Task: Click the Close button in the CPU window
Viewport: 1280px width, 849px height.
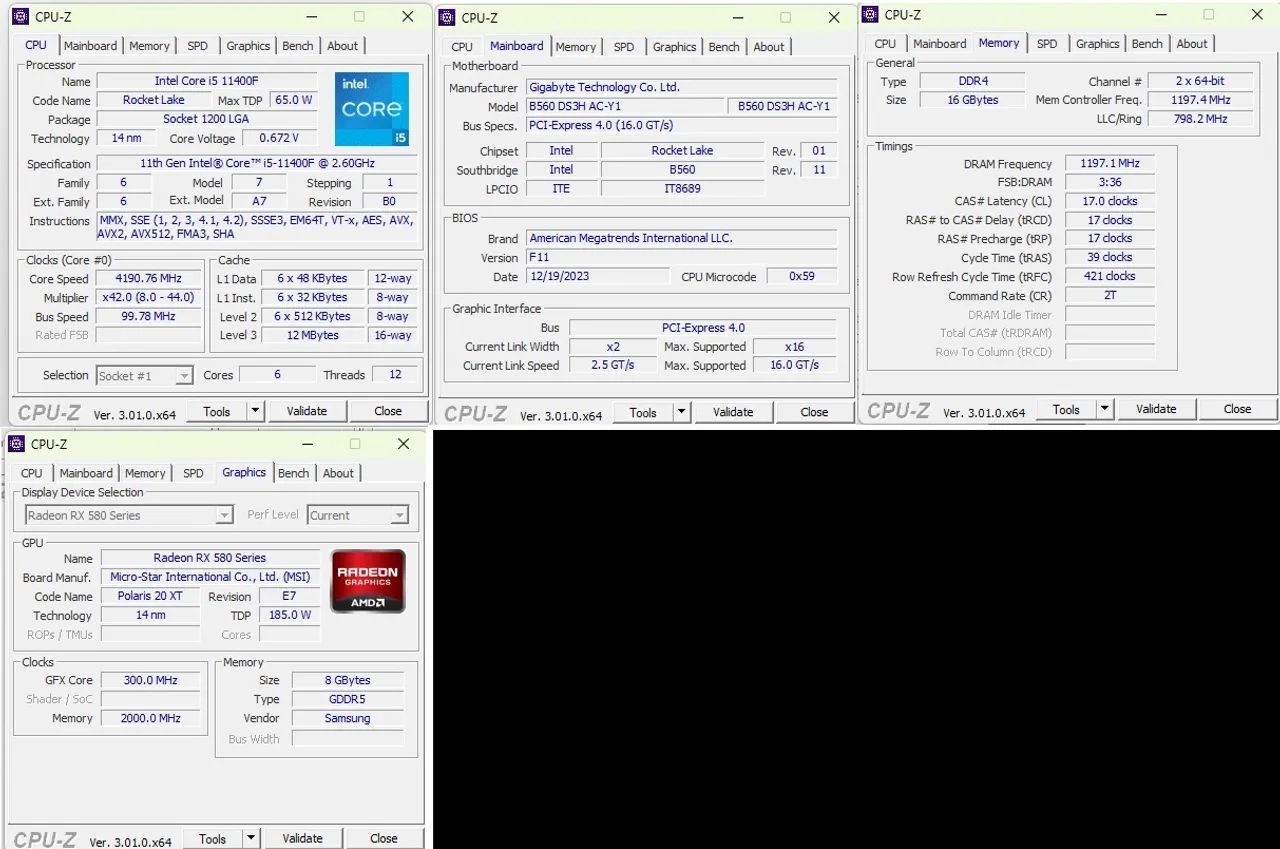Action: point(388,411)
